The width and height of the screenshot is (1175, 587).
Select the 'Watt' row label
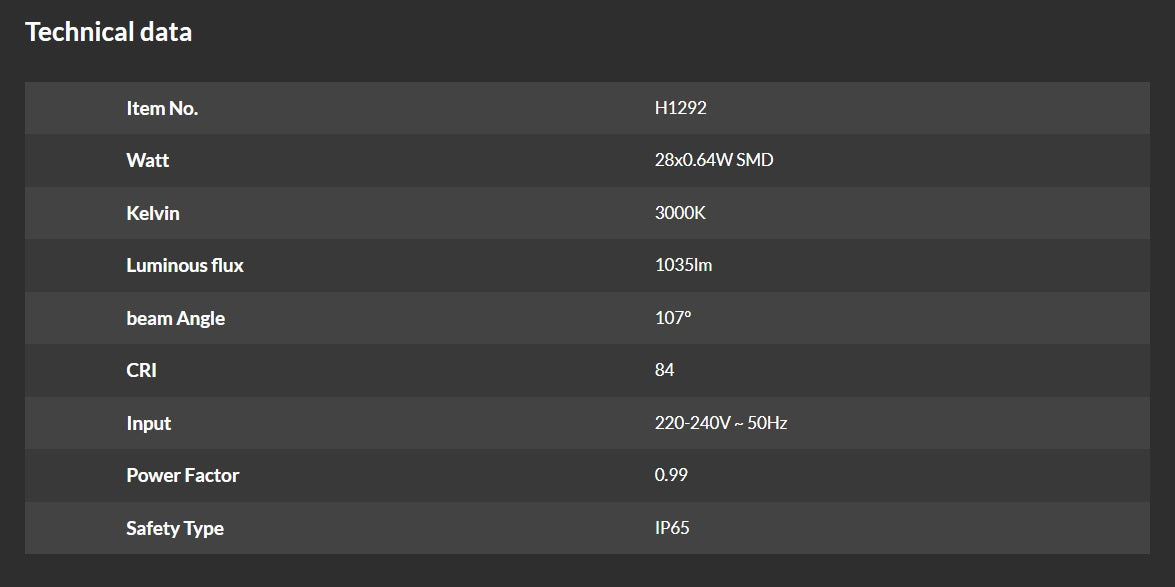[x=148, y=160]
